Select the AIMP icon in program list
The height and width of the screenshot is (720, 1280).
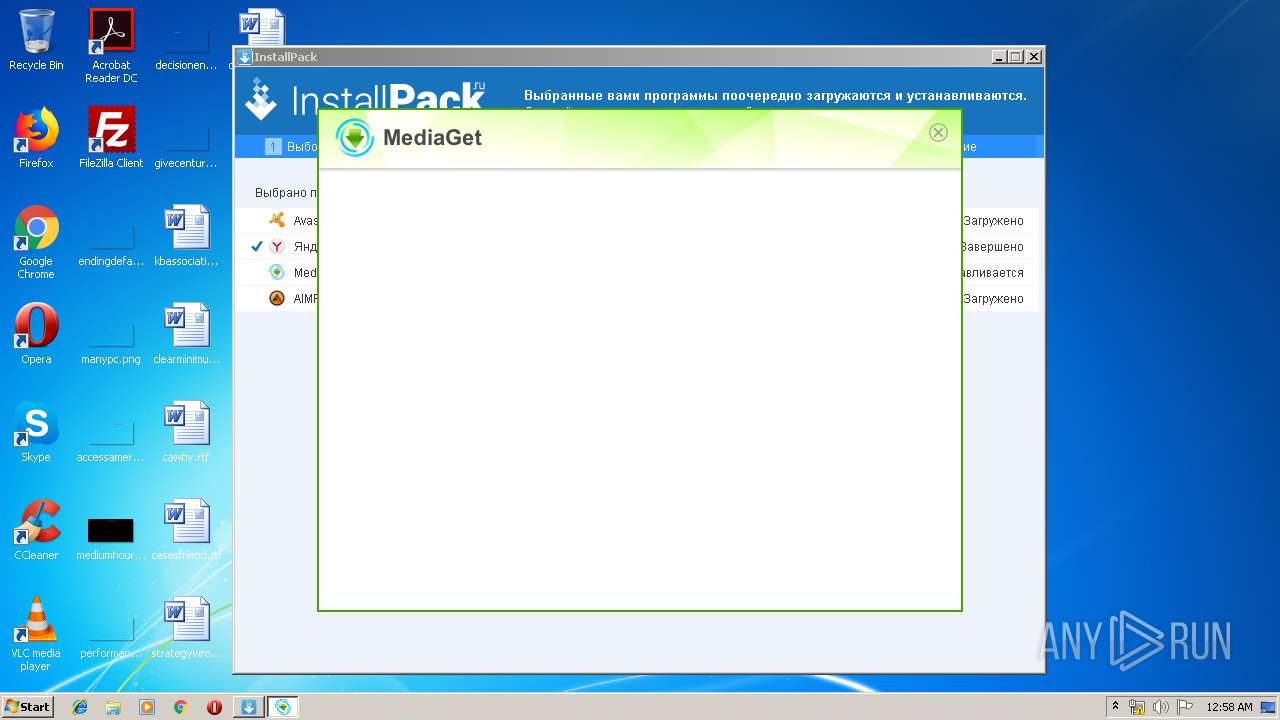277,298
